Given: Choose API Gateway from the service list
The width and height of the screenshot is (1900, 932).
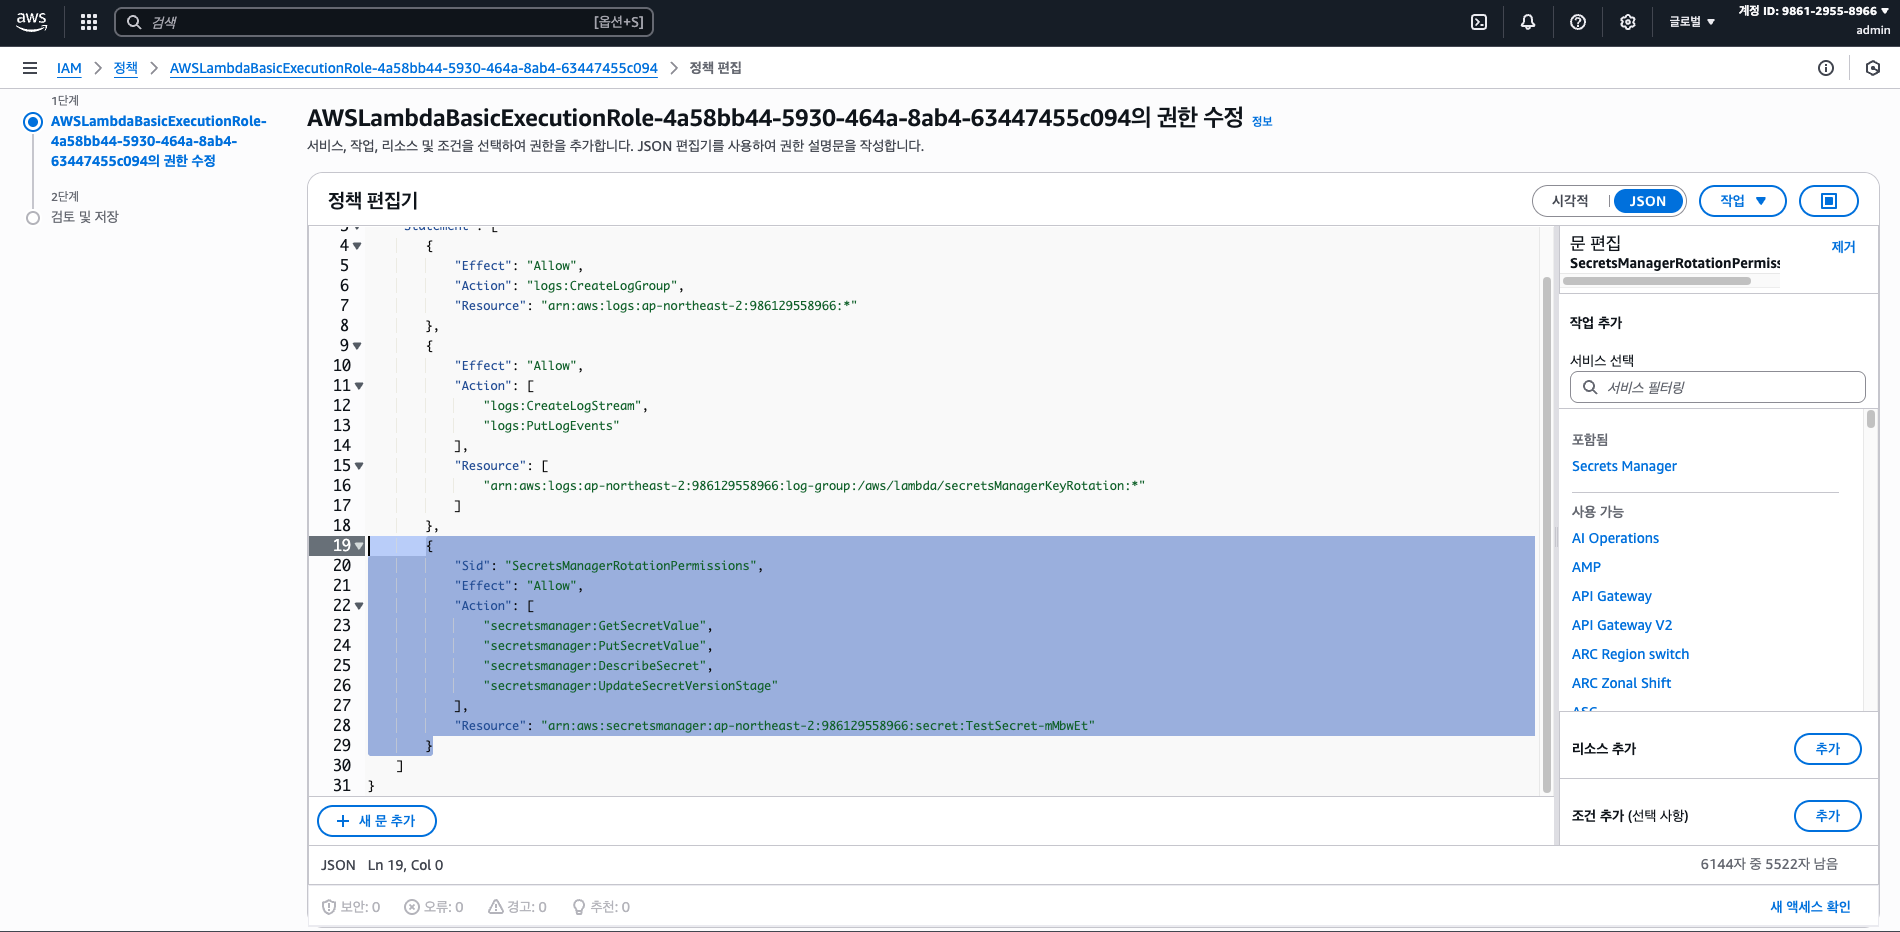Looking at the screenshot, I should (x=1611, y=596).
